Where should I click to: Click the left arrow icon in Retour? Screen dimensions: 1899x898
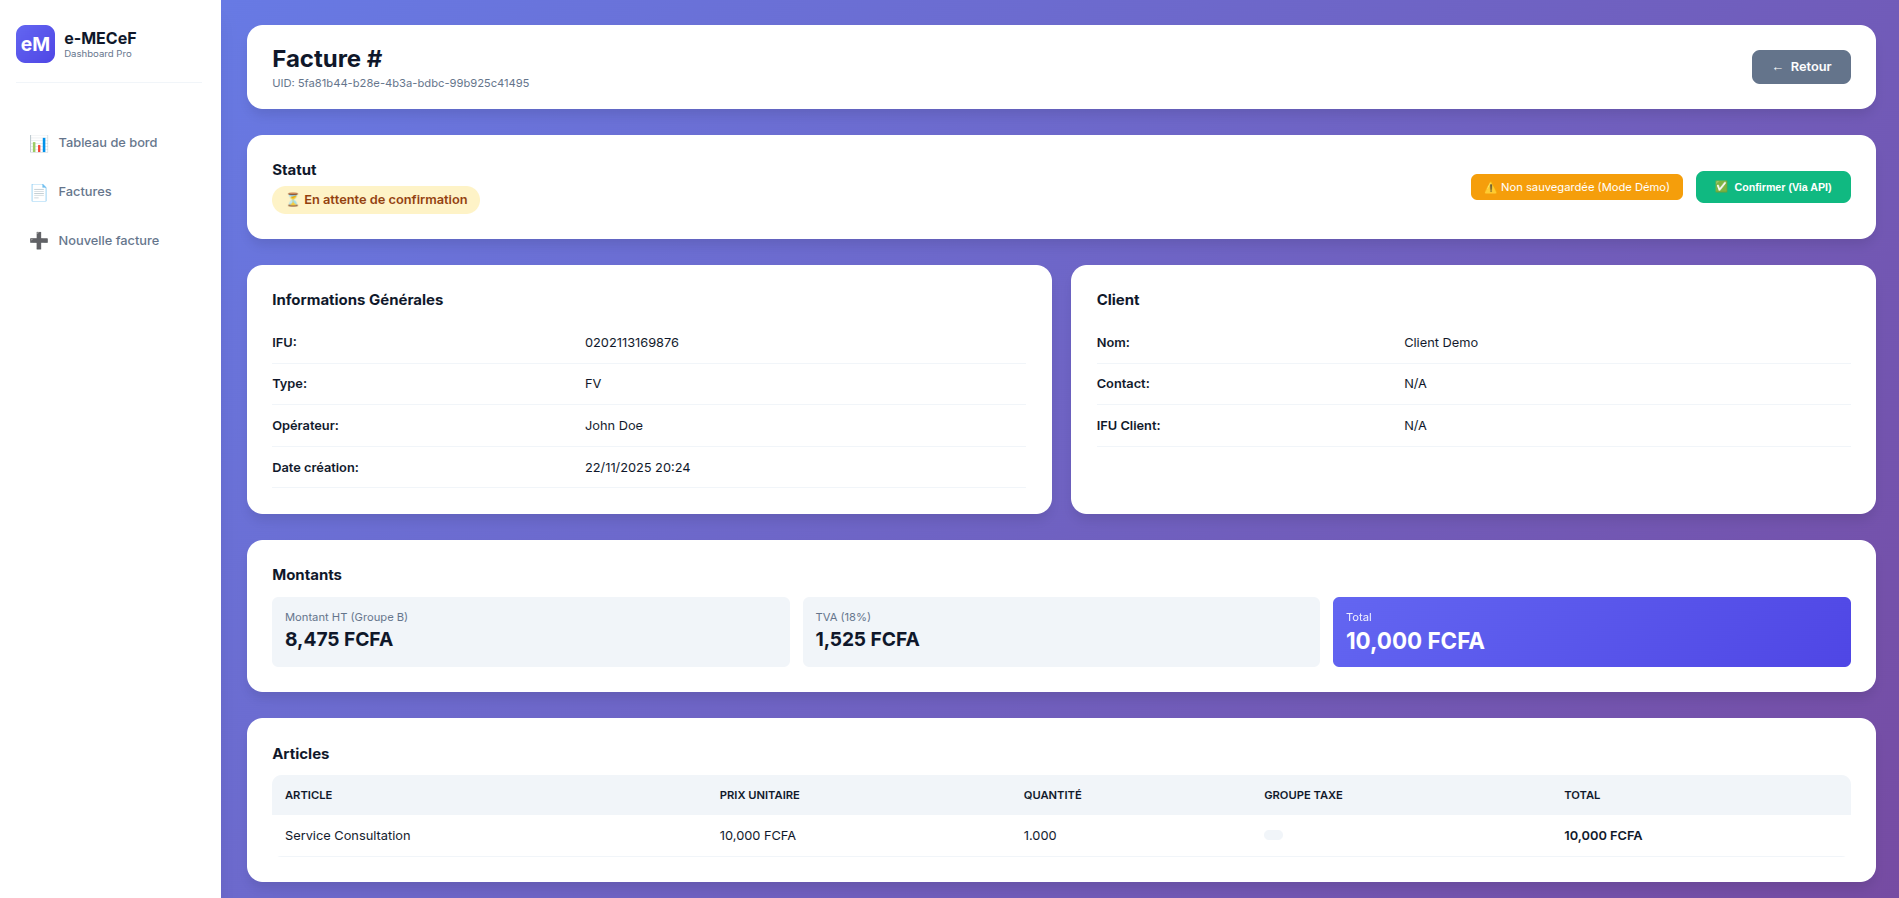[1777, 68]
